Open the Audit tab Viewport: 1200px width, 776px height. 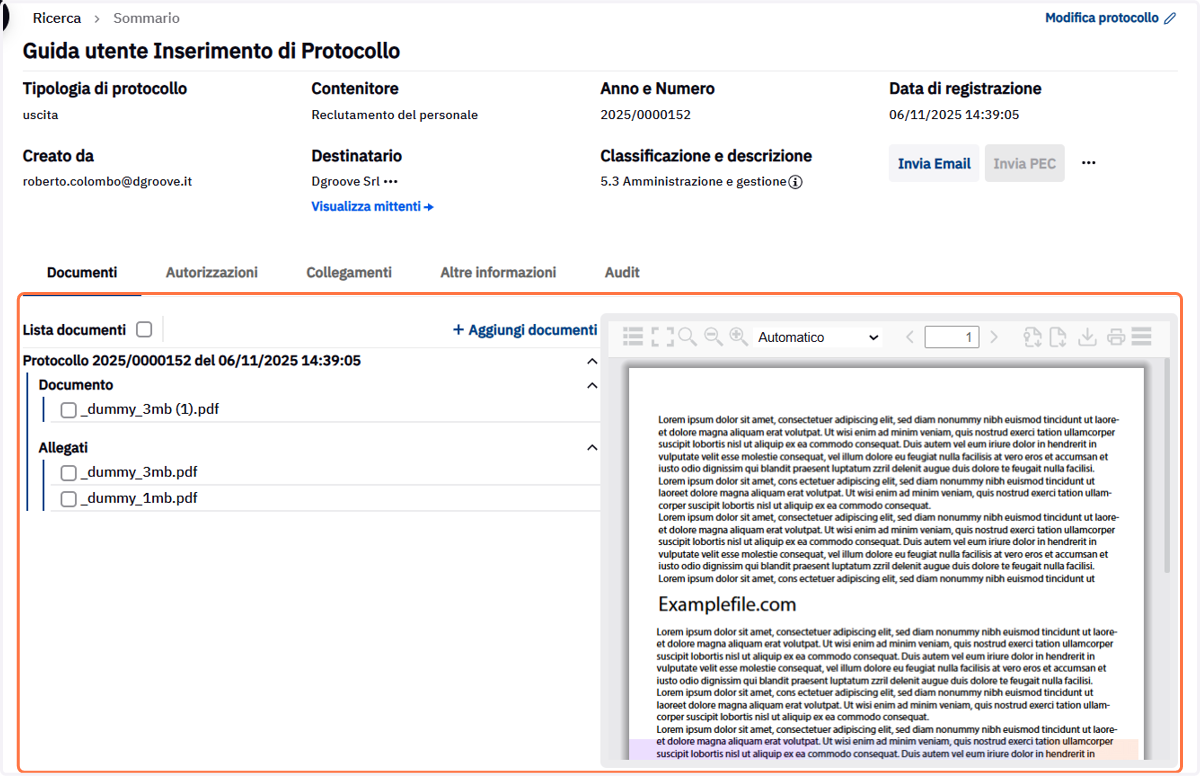pyautogui.click(x=622, y=272)
